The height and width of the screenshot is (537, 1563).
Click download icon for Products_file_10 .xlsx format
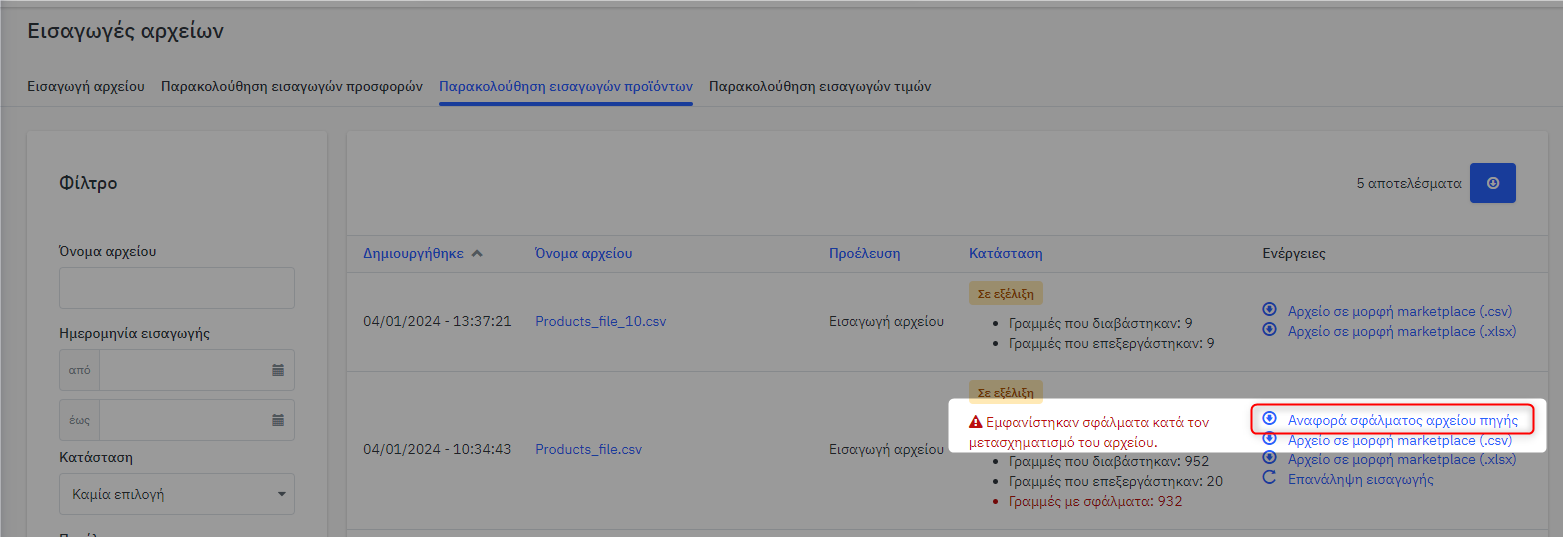(x=1270, y=330)
